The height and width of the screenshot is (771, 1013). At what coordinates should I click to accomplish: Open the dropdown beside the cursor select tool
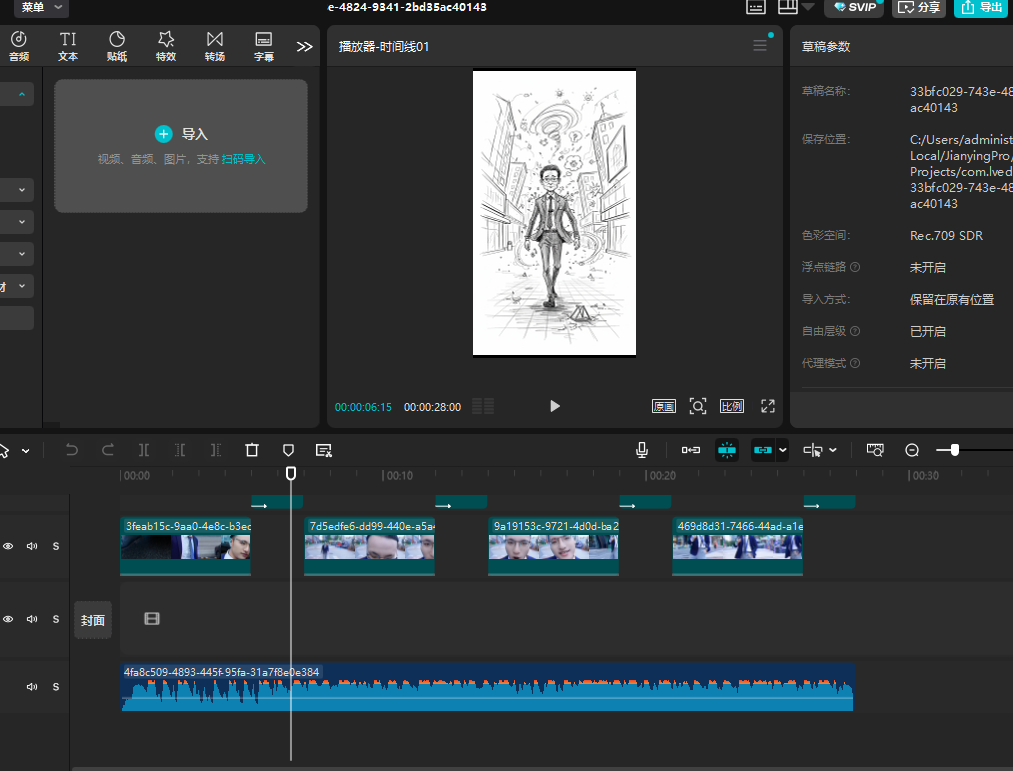pyautogui.click(x=26, y=451)
